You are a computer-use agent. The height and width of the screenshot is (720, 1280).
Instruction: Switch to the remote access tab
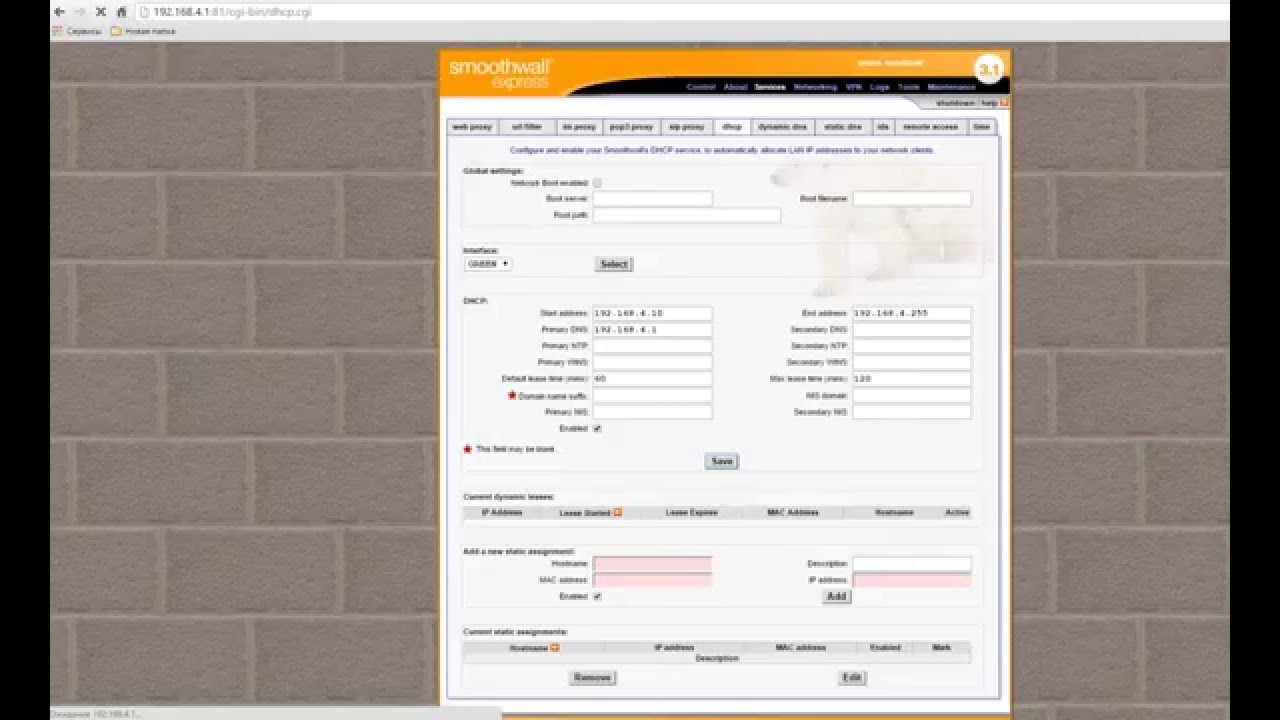[x=931, y=127]
